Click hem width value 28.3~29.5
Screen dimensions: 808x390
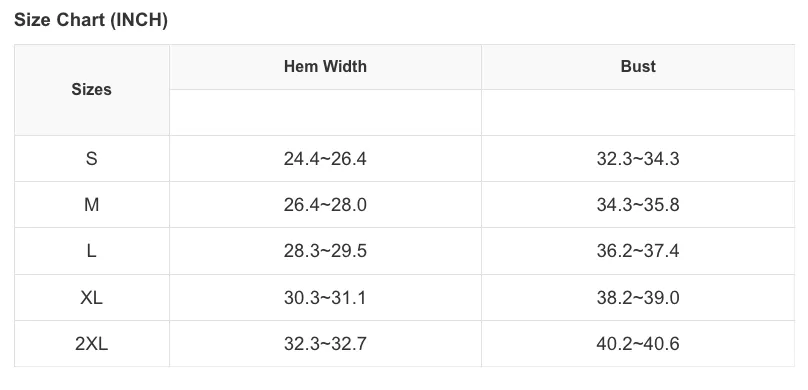click(x=325, y=251)
